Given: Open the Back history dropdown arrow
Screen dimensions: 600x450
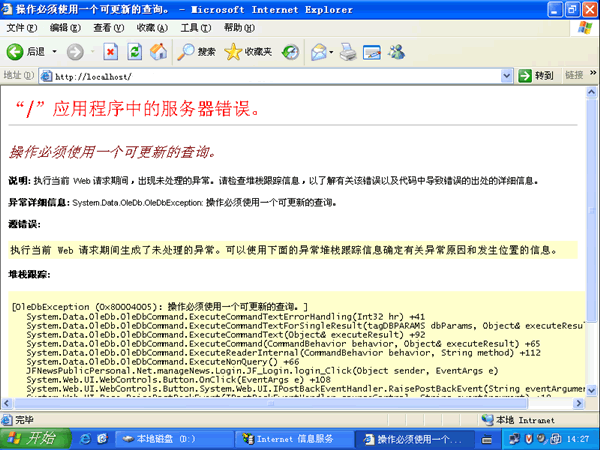Looking at the screenshot, I should point(55,52).
